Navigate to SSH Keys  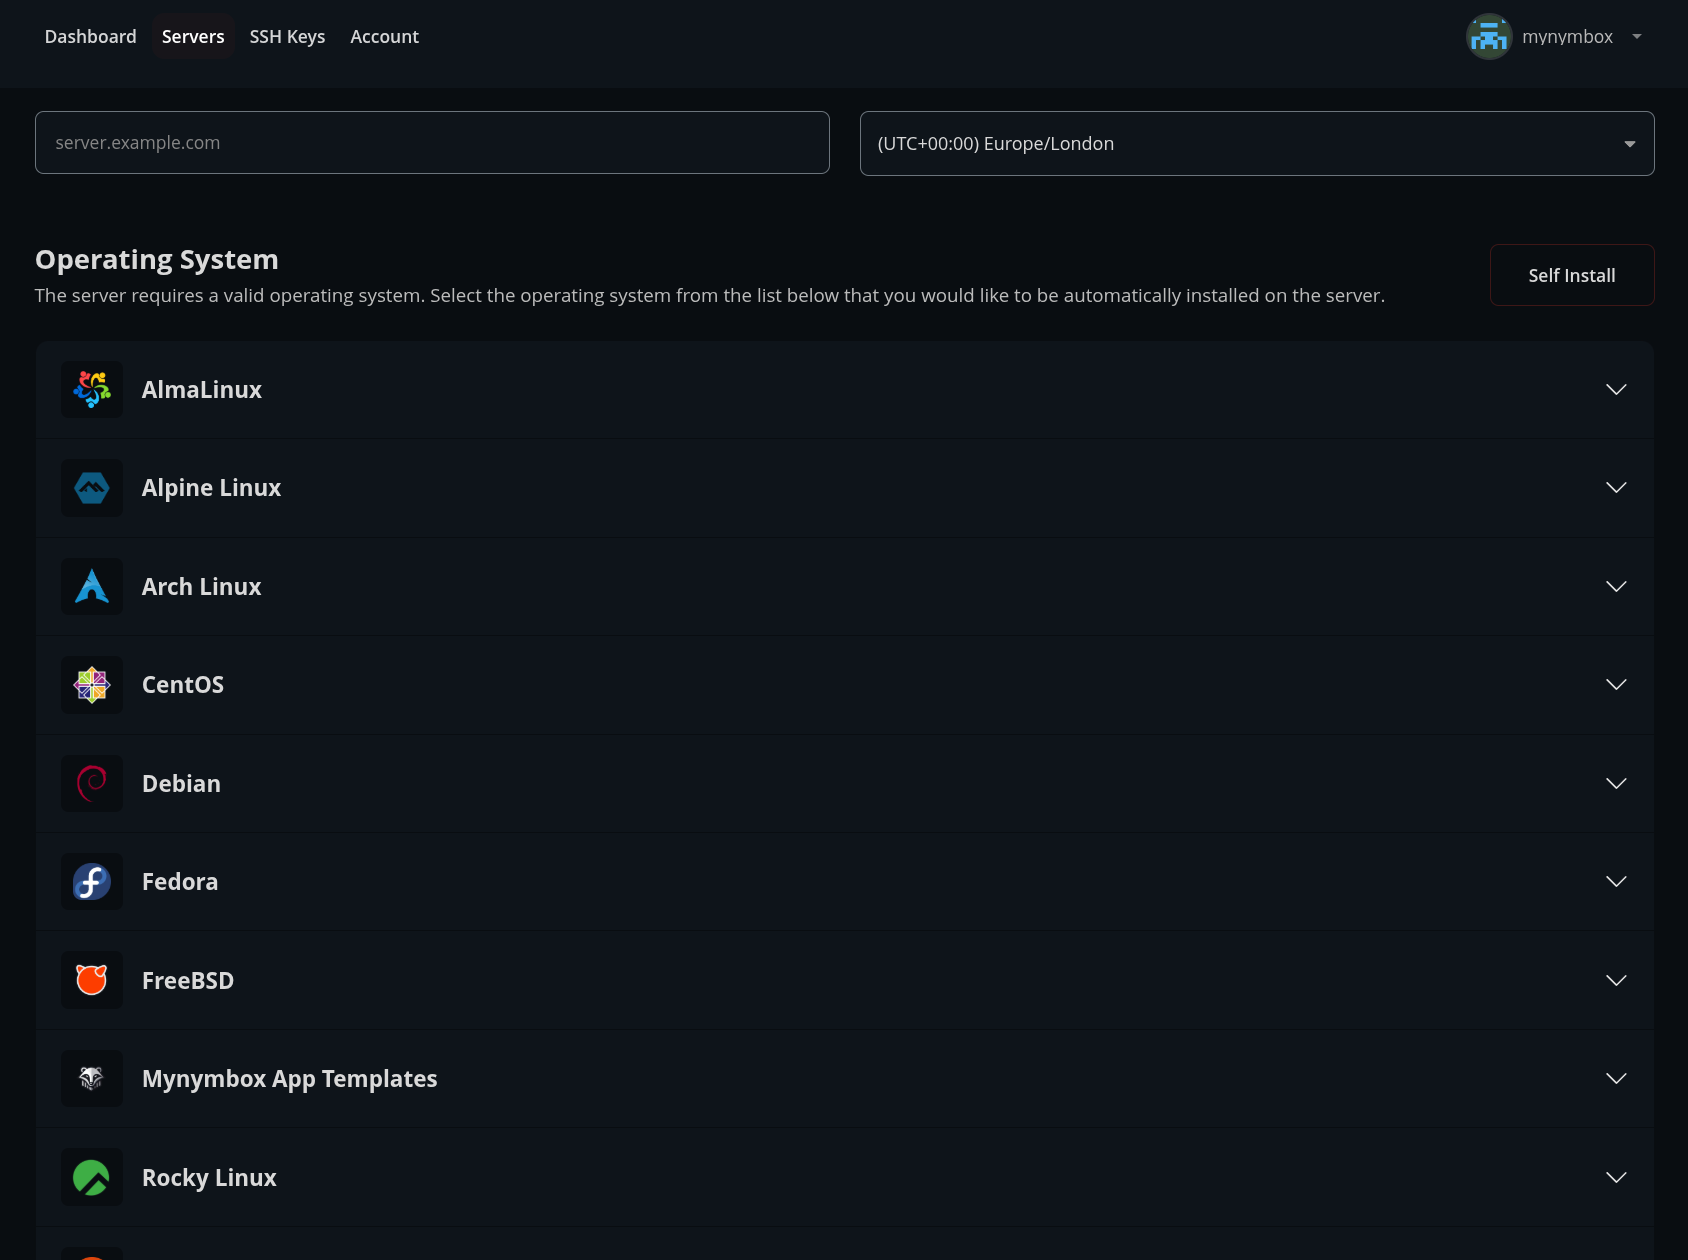287,37
